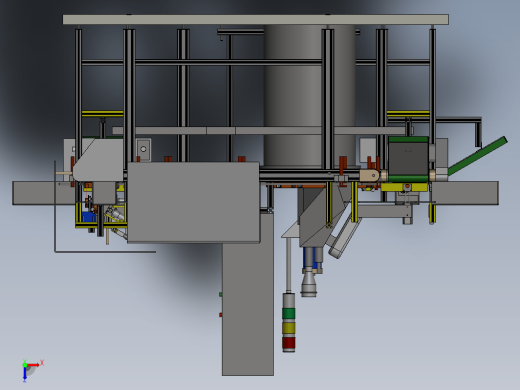
Task: Select the tall gray cabinet column at bottom
Action: 248,295
